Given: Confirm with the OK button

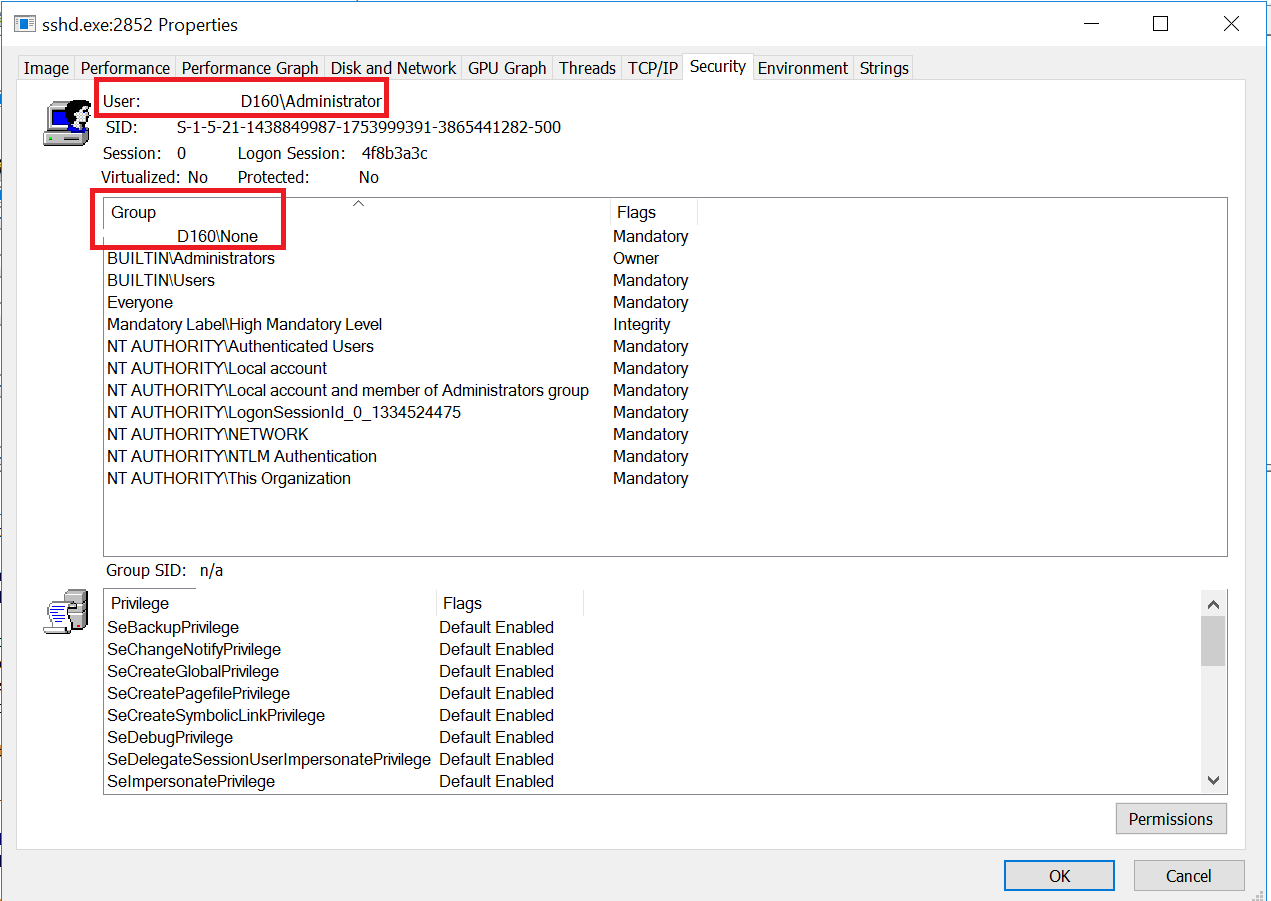Looking at the screenshot, I should 1058,875.
